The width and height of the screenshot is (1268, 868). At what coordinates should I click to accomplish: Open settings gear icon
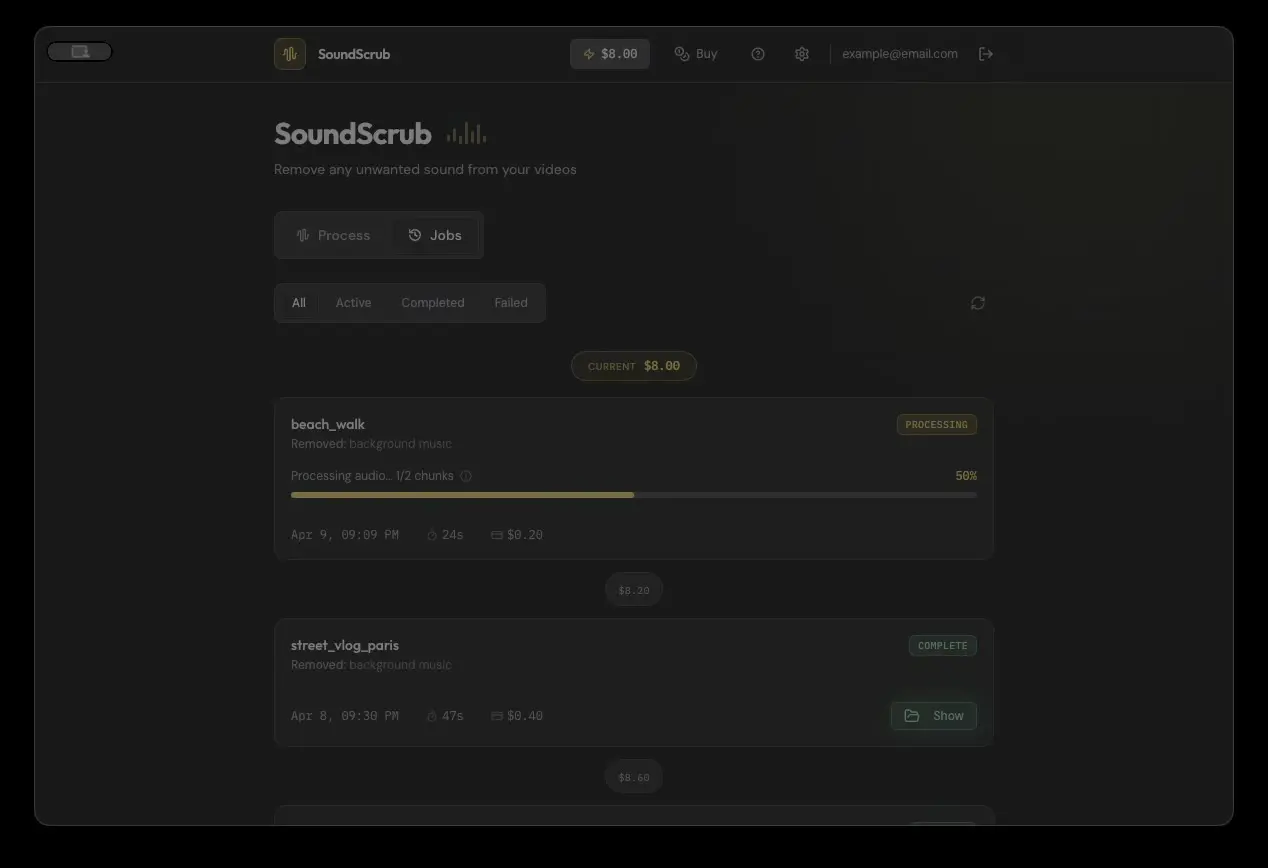tap(802, 54)
